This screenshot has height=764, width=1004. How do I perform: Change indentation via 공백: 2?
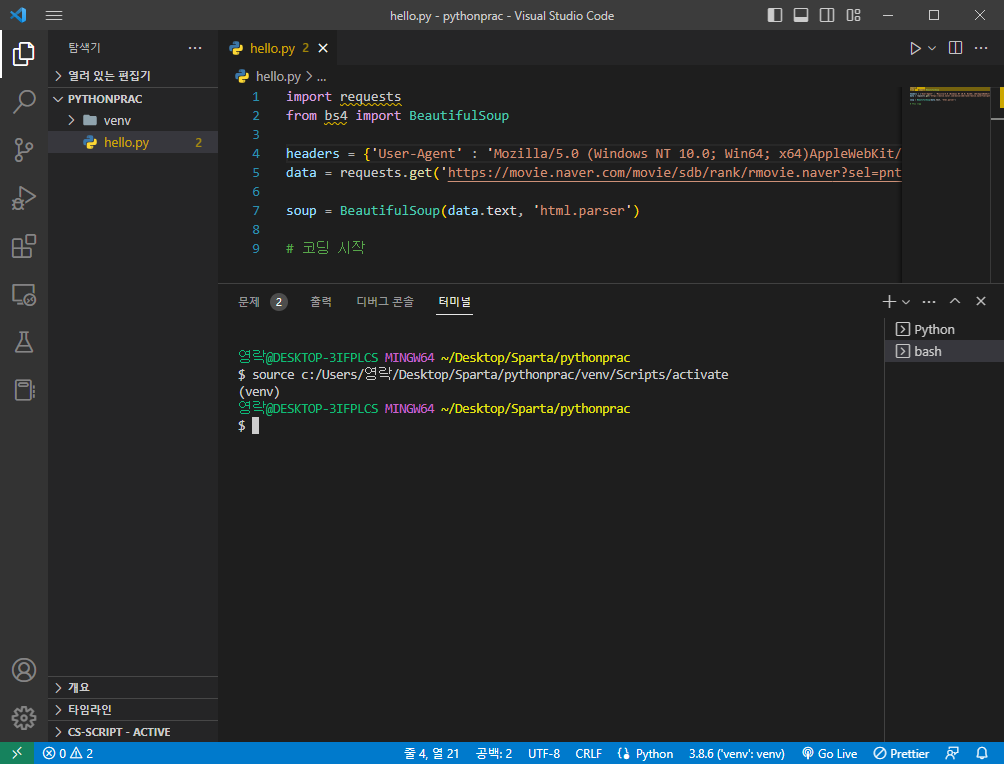pos(494,753)
